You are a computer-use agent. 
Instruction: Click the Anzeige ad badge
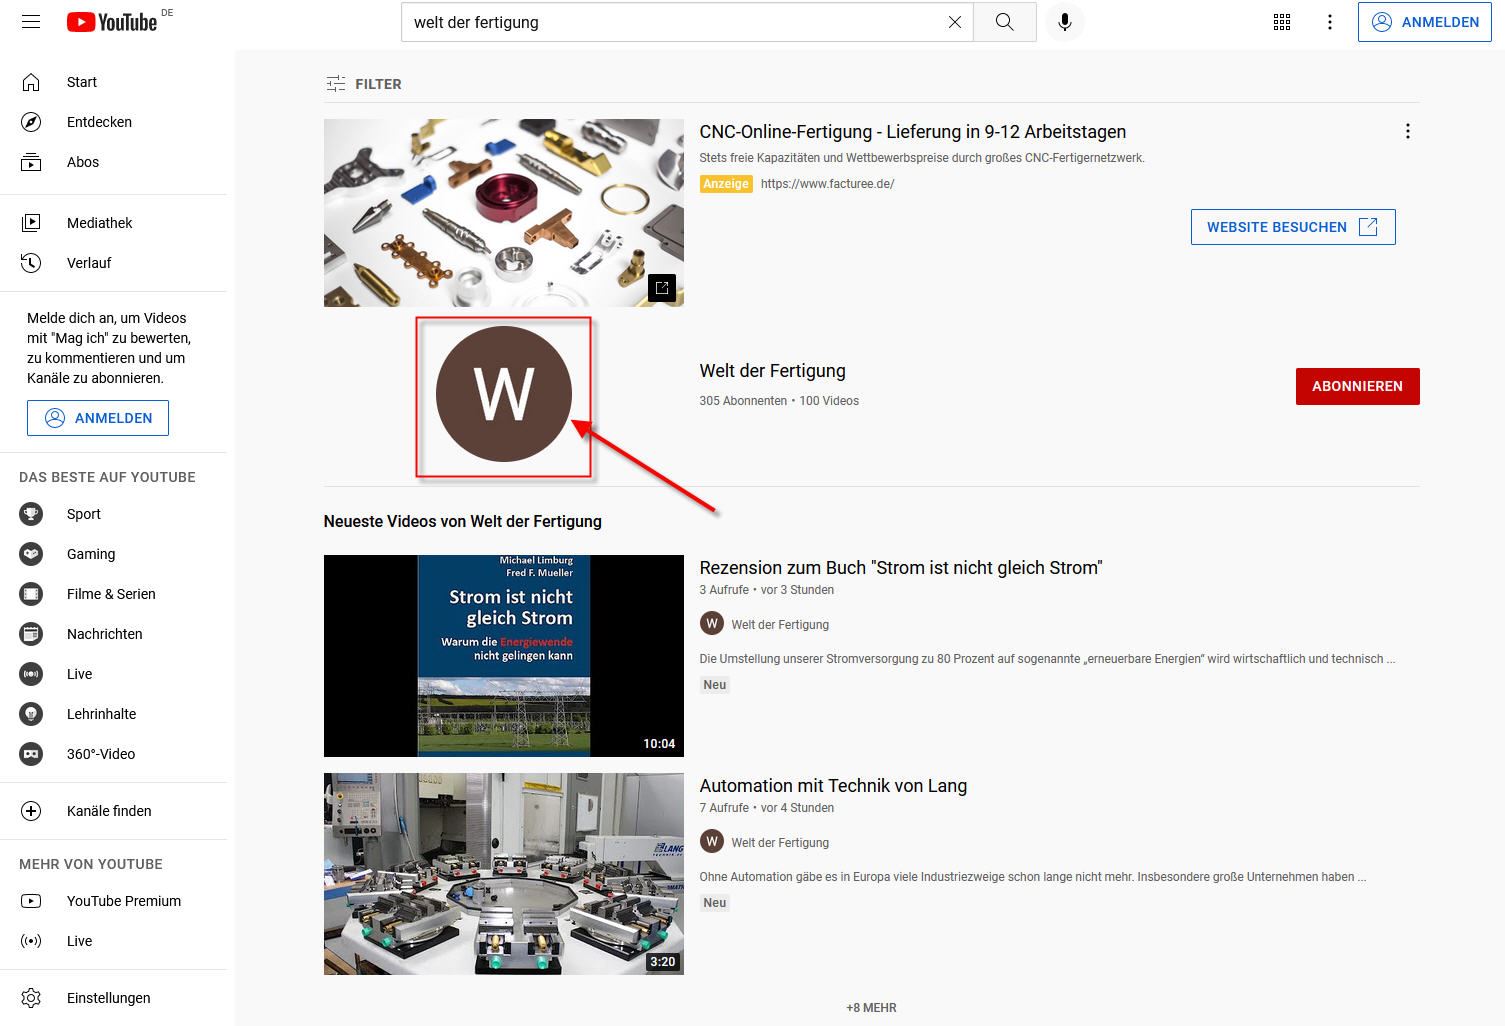pos(726,184)
